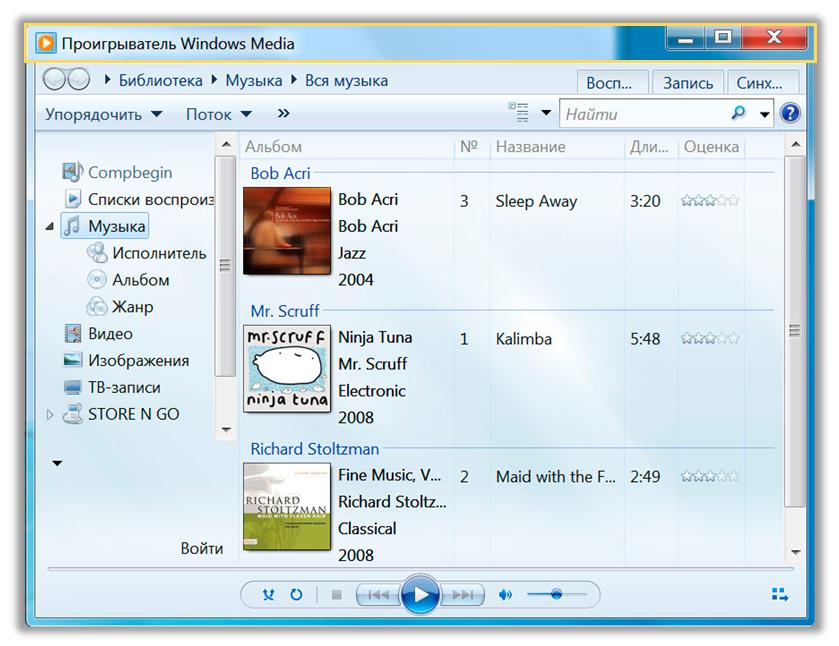This screenshot has height=646, width=839.
Task: Open the arrow before Музыка breadcrumb
Action: pos(215,80)
